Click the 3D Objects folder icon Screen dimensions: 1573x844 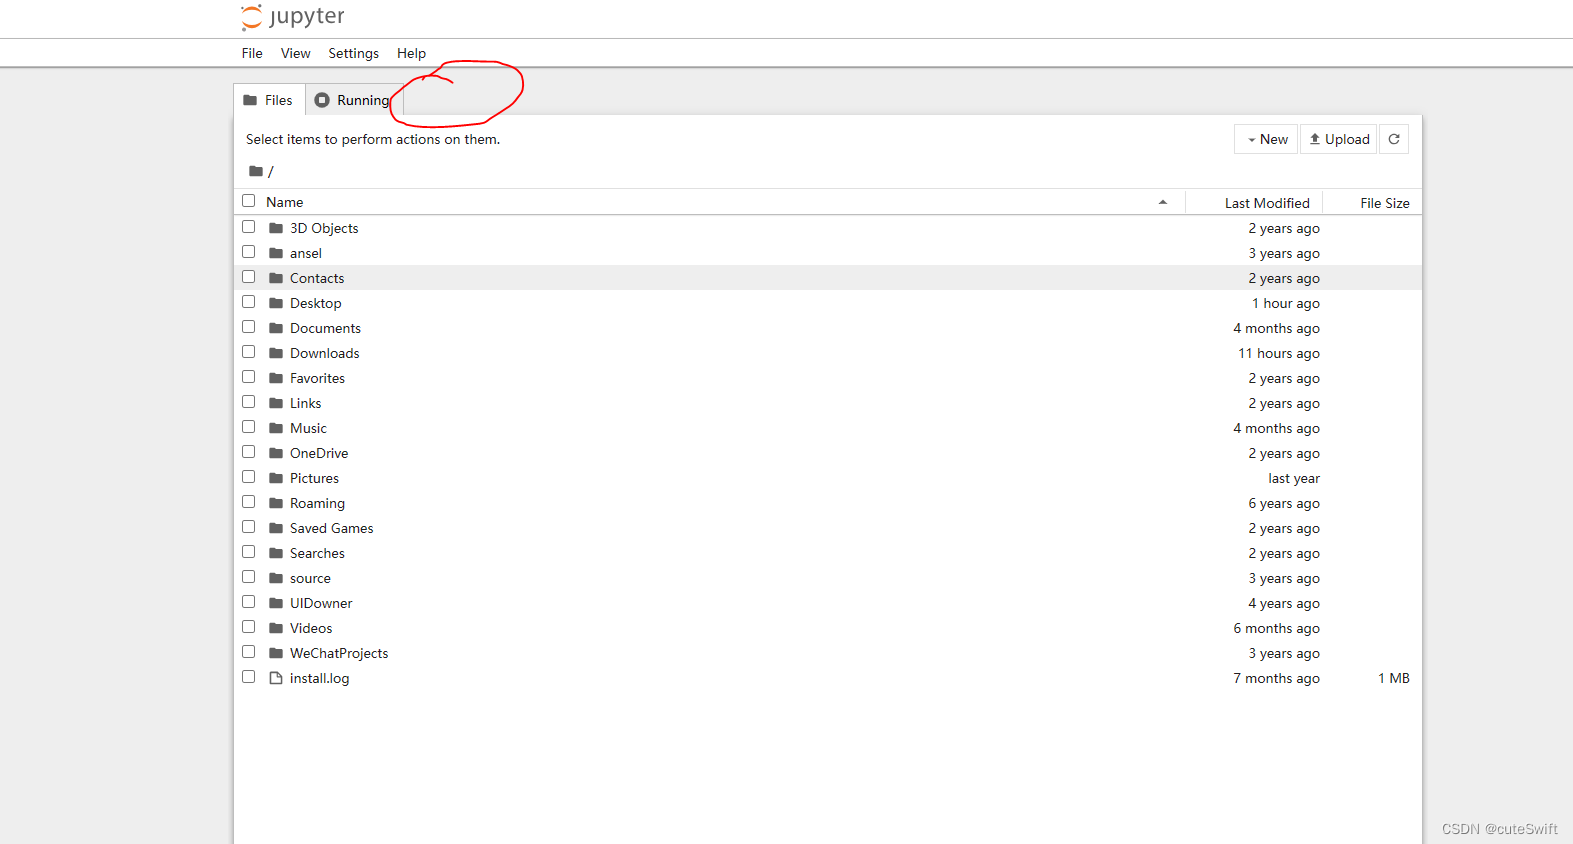click(x=276, y=228)
